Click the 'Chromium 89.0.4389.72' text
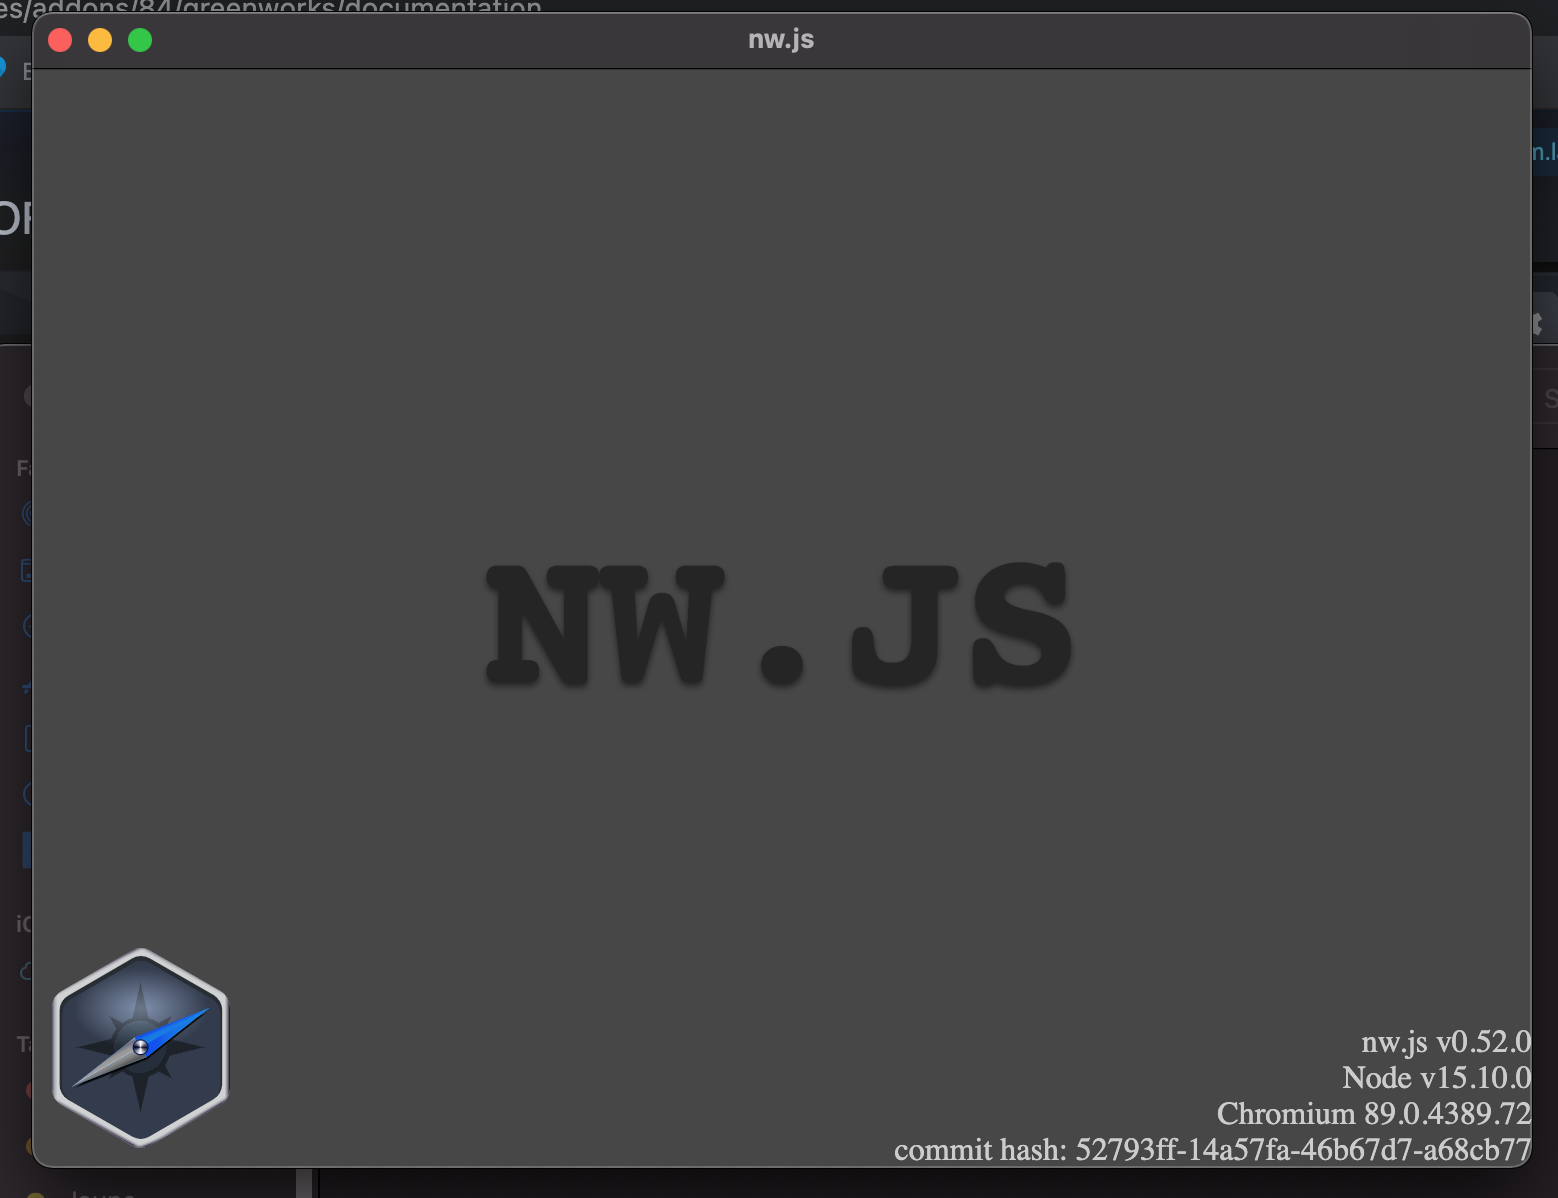1558x1198 pixels. pyautogui.click(x=1374, y=1114)
